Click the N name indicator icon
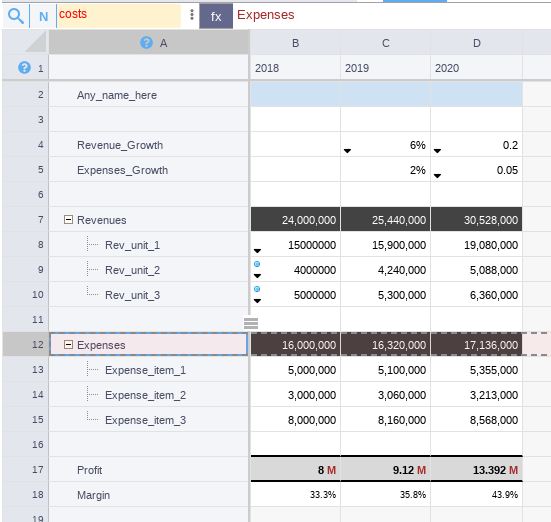The height and width of the screenshot is (522, 551). pos(43,16)
